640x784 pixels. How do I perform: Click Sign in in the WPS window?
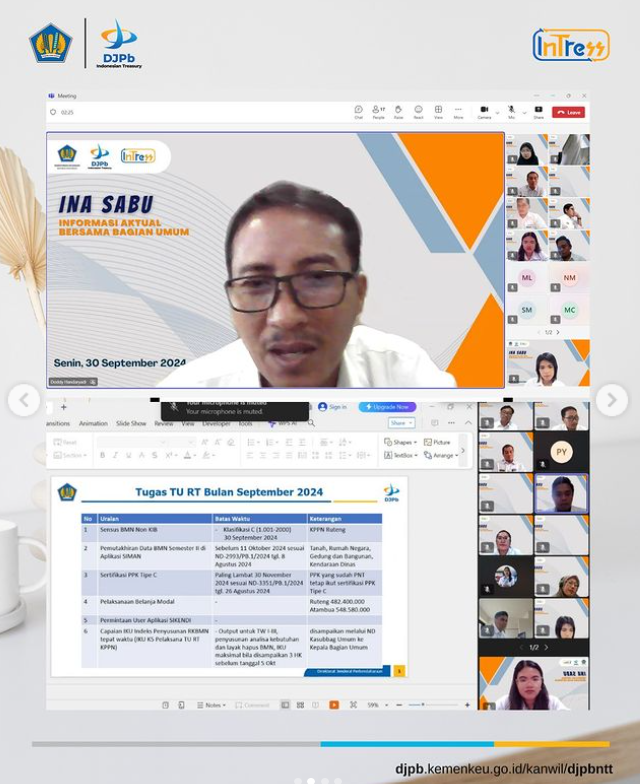tap(332, 407)
